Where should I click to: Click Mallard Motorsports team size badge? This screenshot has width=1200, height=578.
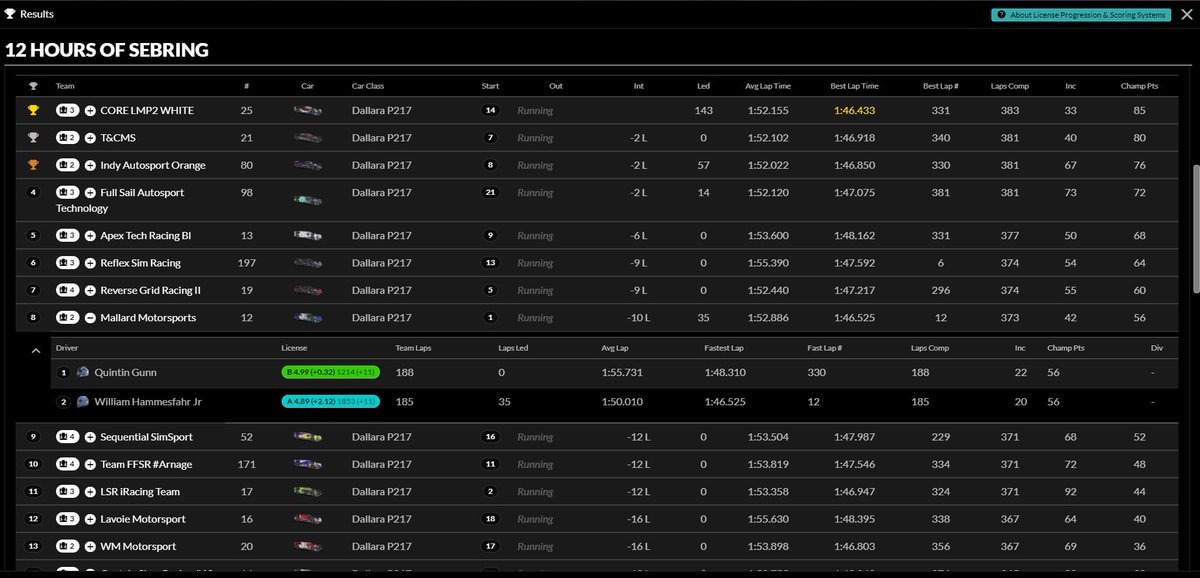click(x=67, y=318)
